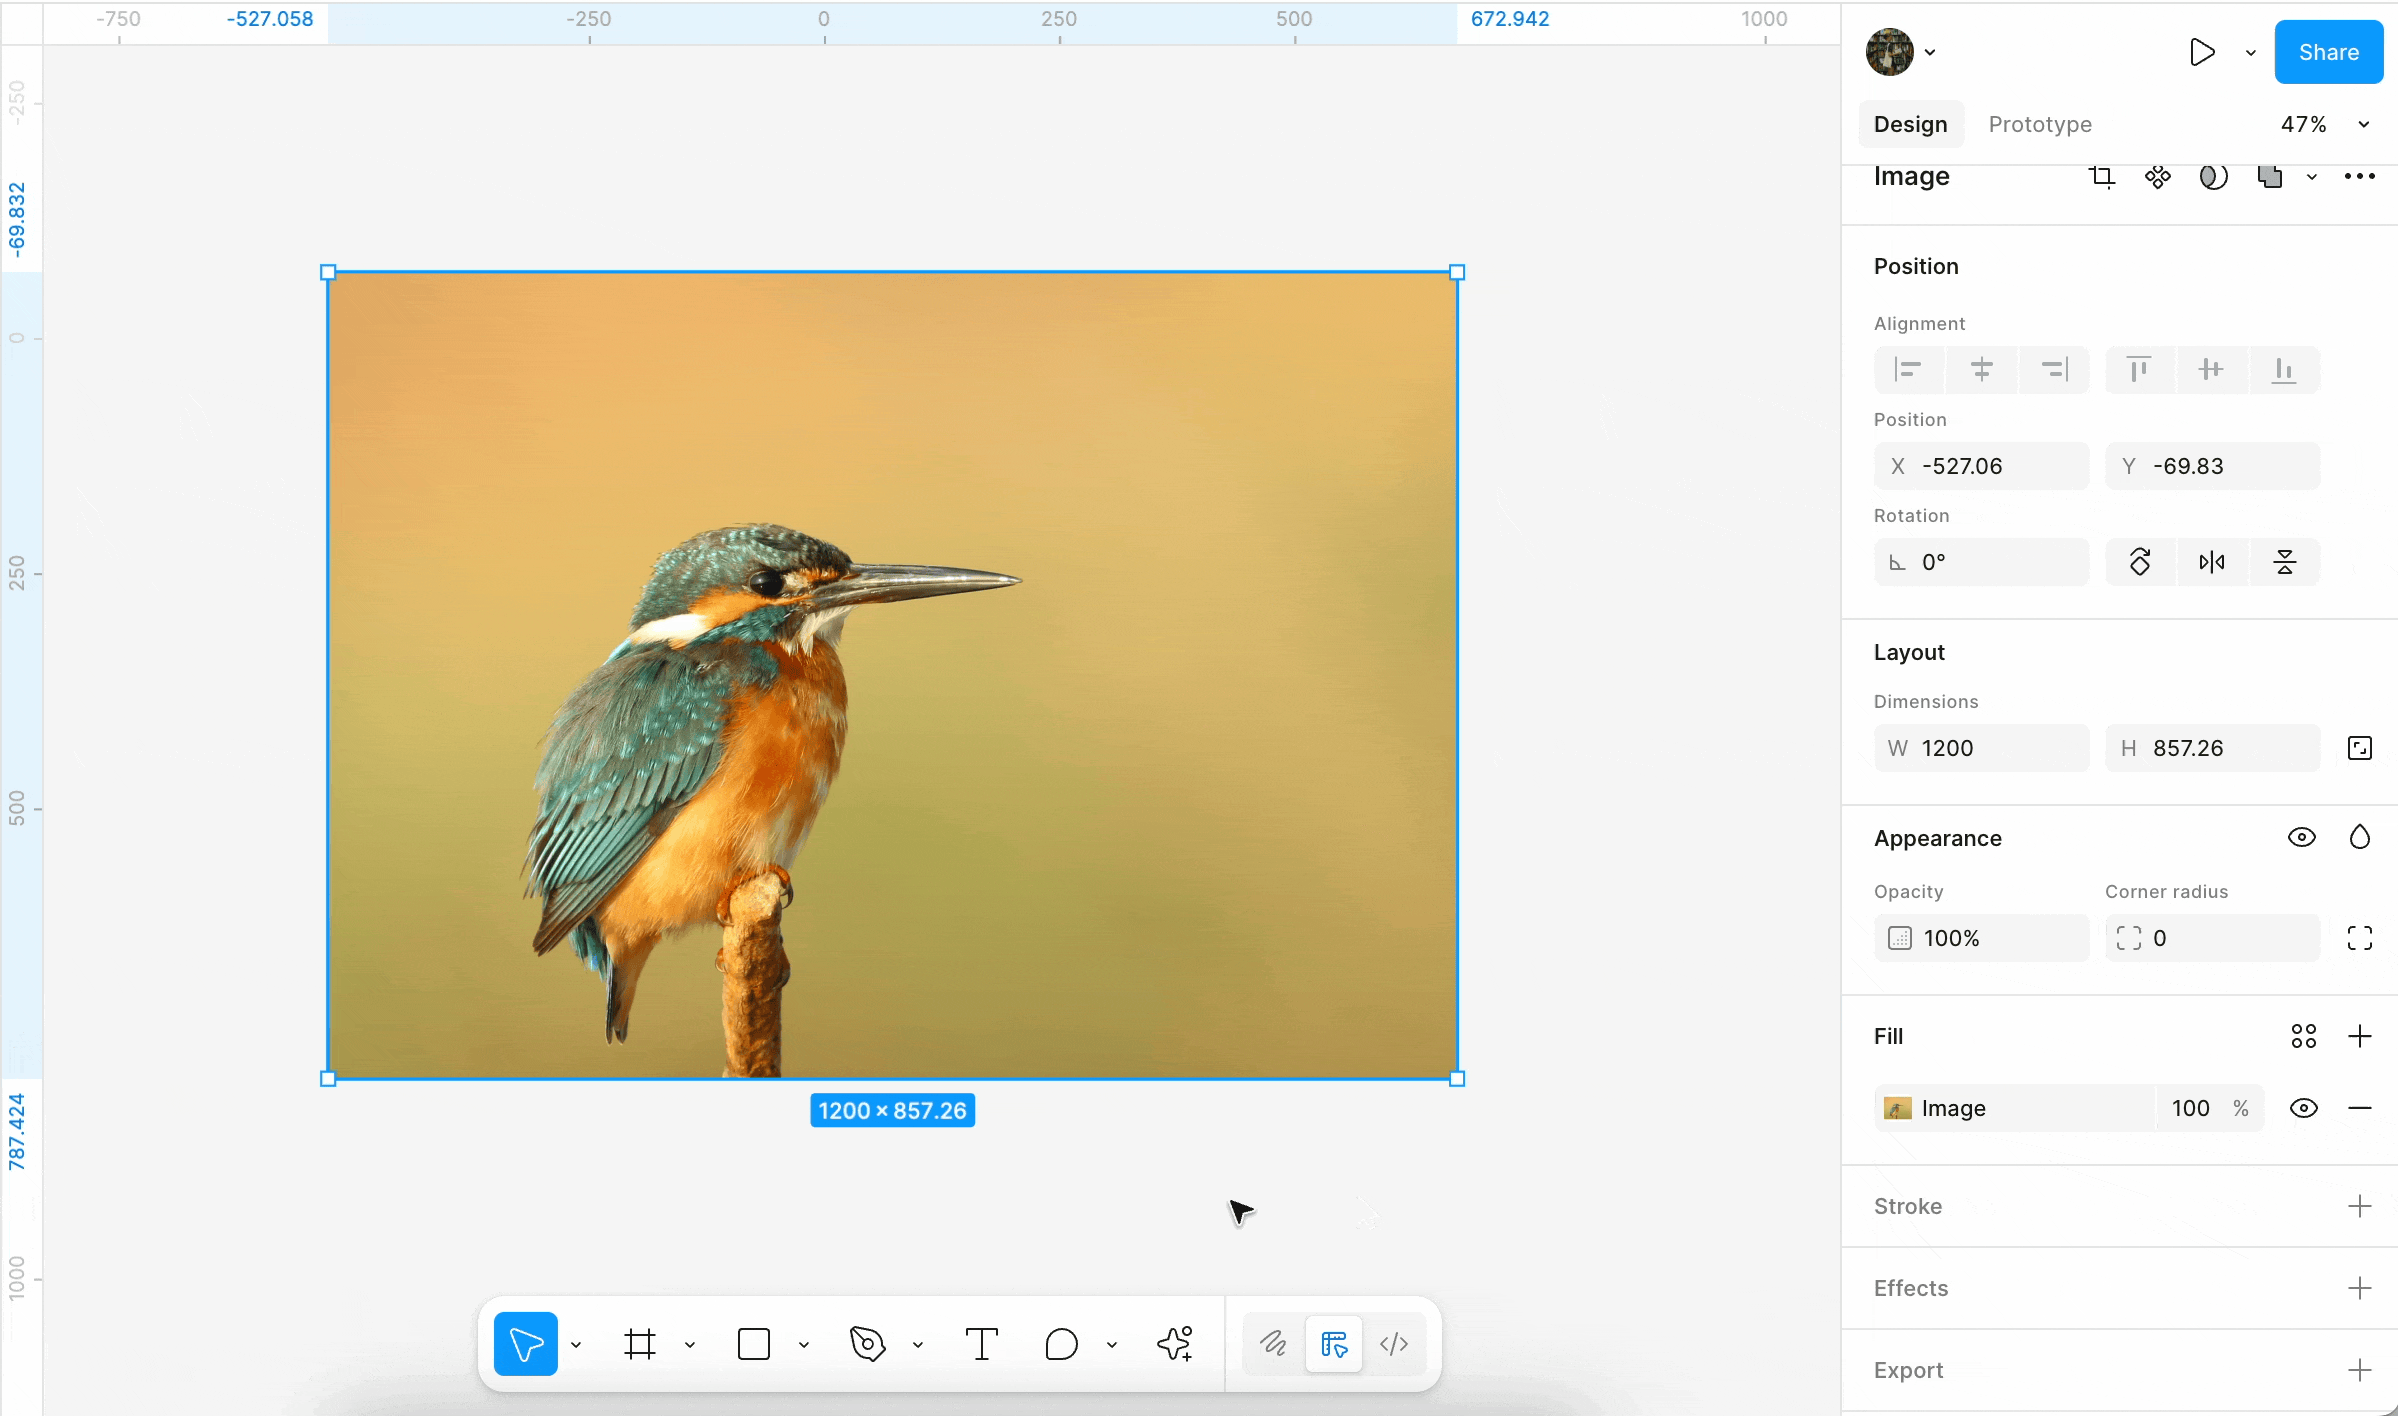Click the Use as mask icon

(x=2214, y=177)
